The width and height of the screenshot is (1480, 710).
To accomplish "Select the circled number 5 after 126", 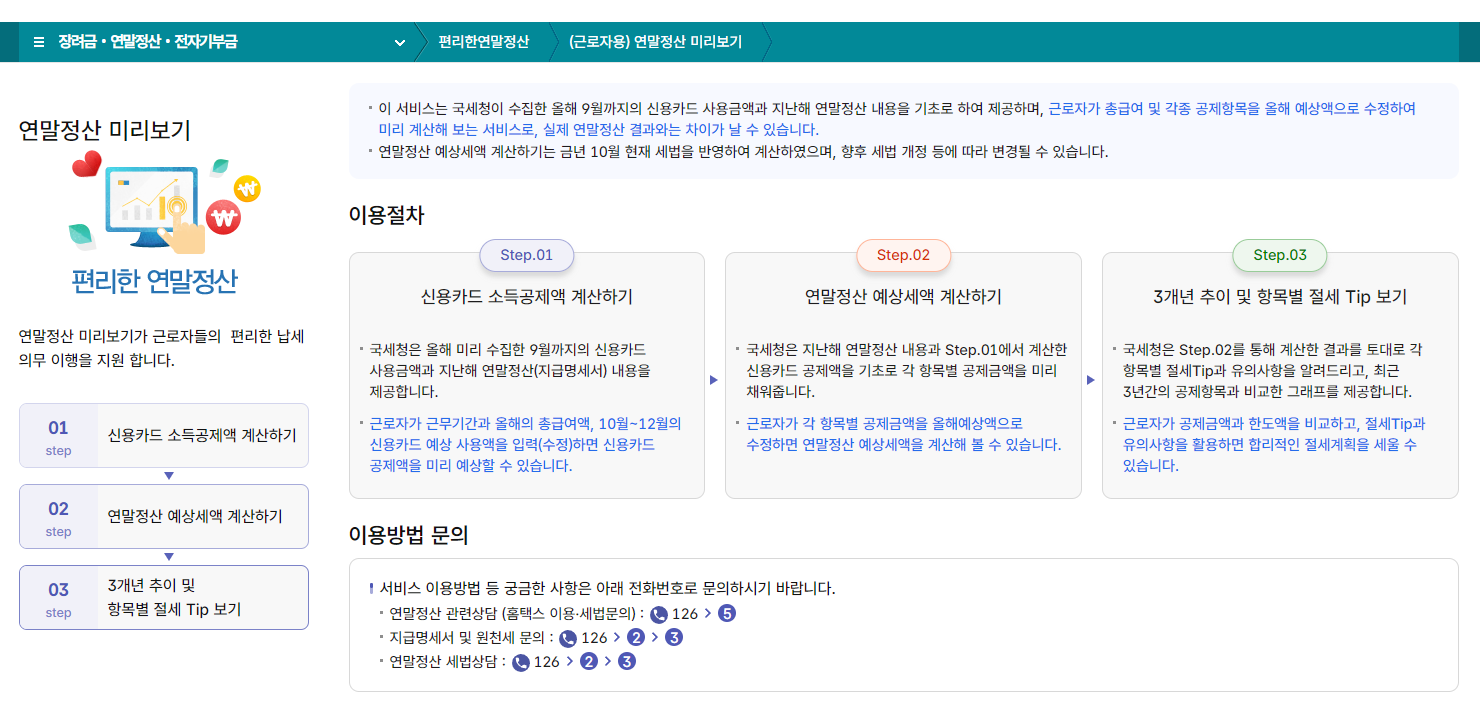I will tap(727, 613).
